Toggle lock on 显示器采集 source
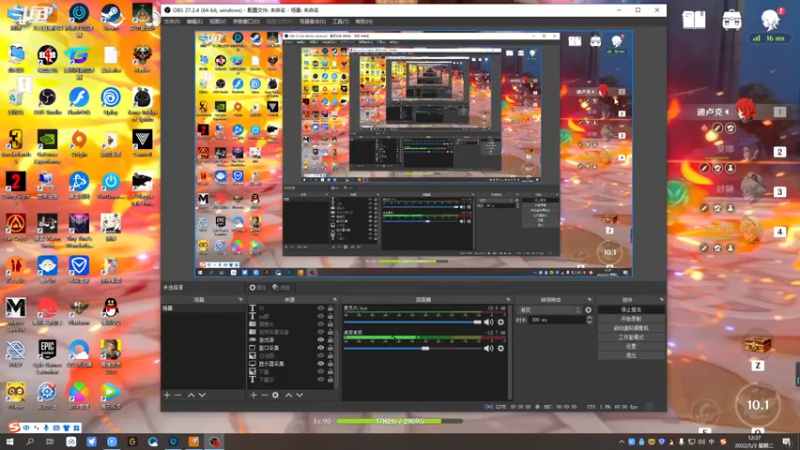This screenshot has height=450, width=800. pos(330,364)
